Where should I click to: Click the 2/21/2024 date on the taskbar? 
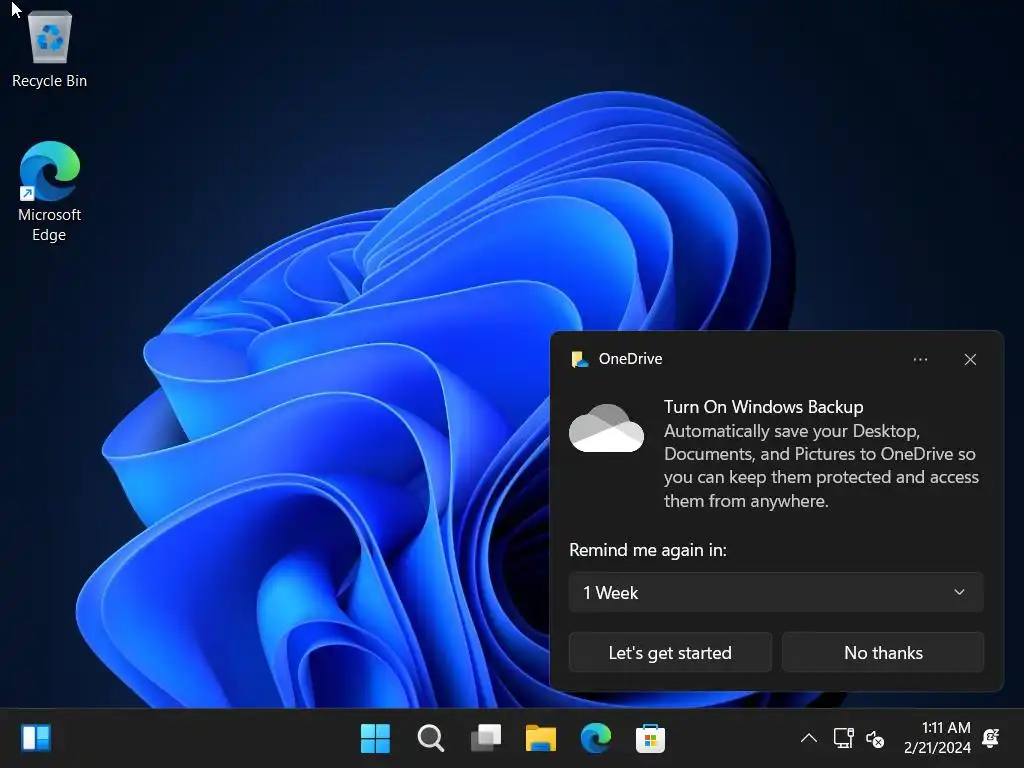click(937, 748)
